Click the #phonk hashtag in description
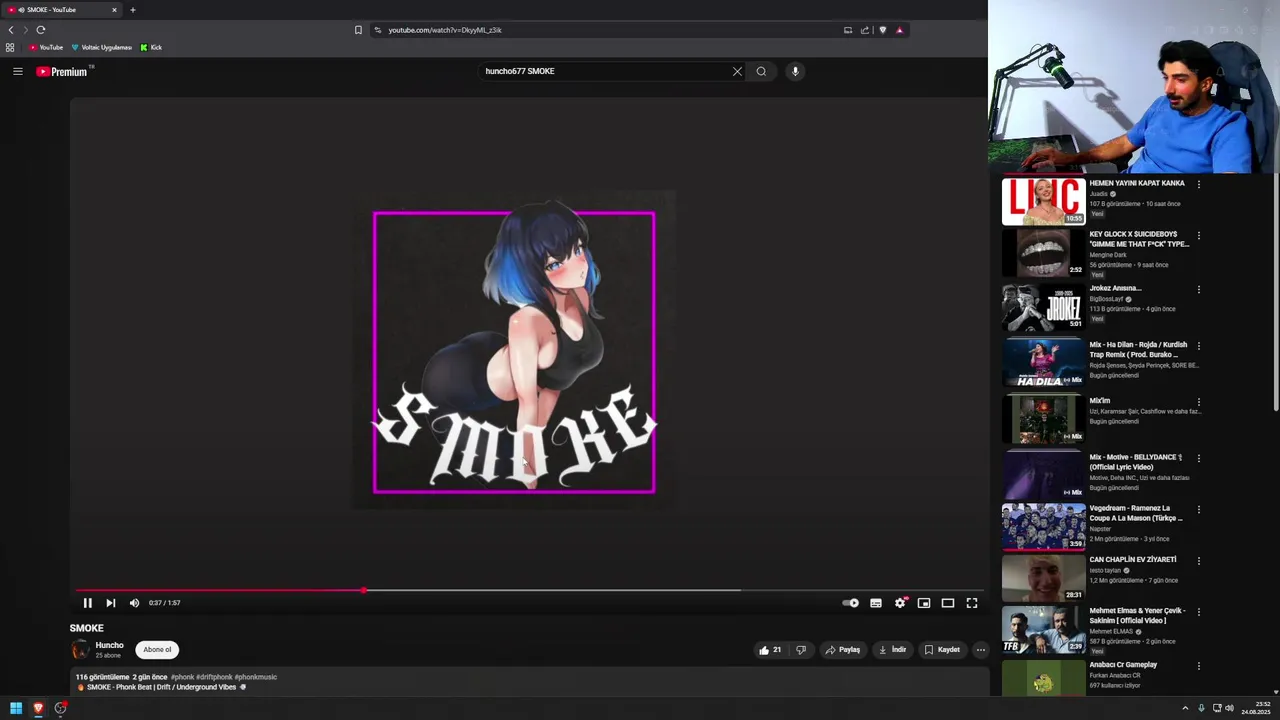The height and width of the screenshot is (720, 1280). click(183, 677)
